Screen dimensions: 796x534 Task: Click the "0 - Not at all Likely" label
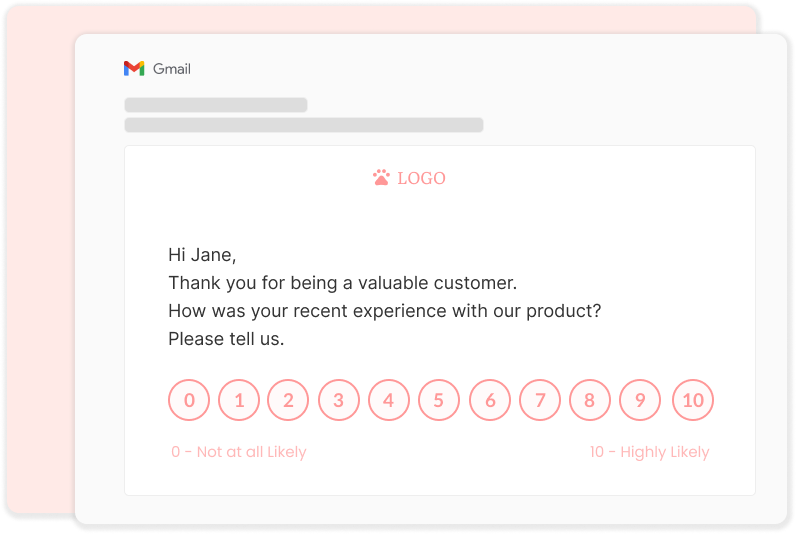[x=239, y=452]
